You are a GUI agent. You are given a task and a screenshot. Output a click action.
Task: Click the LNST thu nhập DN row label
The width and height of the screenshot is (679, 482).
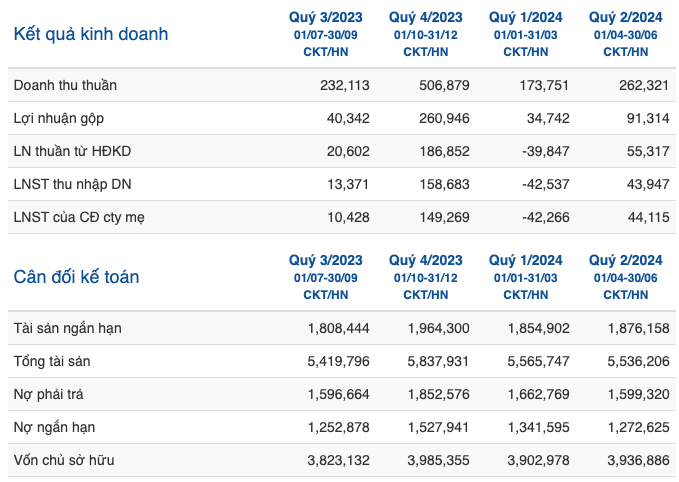pyautogui.click(x=72, y=184)
